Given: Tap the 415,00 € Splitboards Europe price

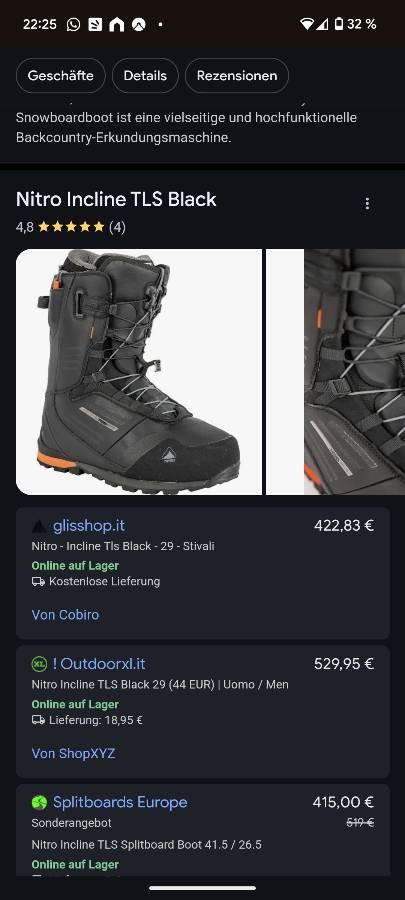Looking at the screenshot, I should pyautogui.click(x=343, y=802).
